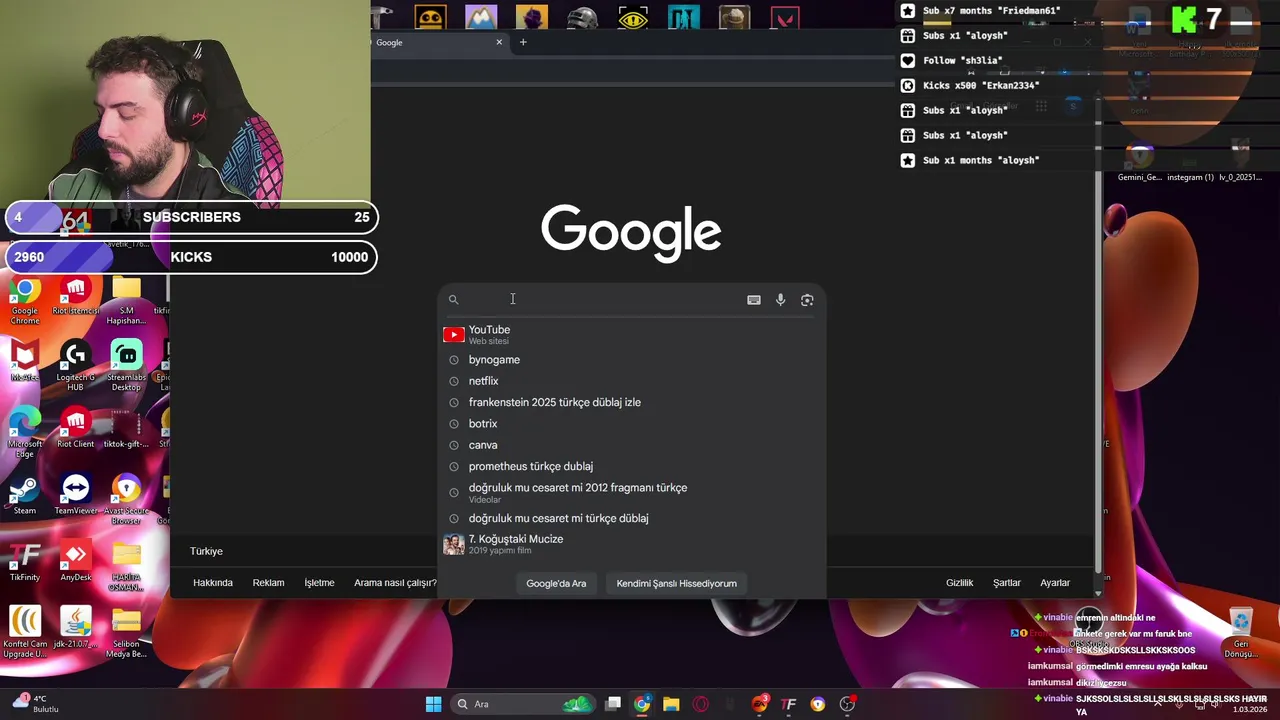Open jdk-21.0.7 installer on desktop

pos(75,627)
